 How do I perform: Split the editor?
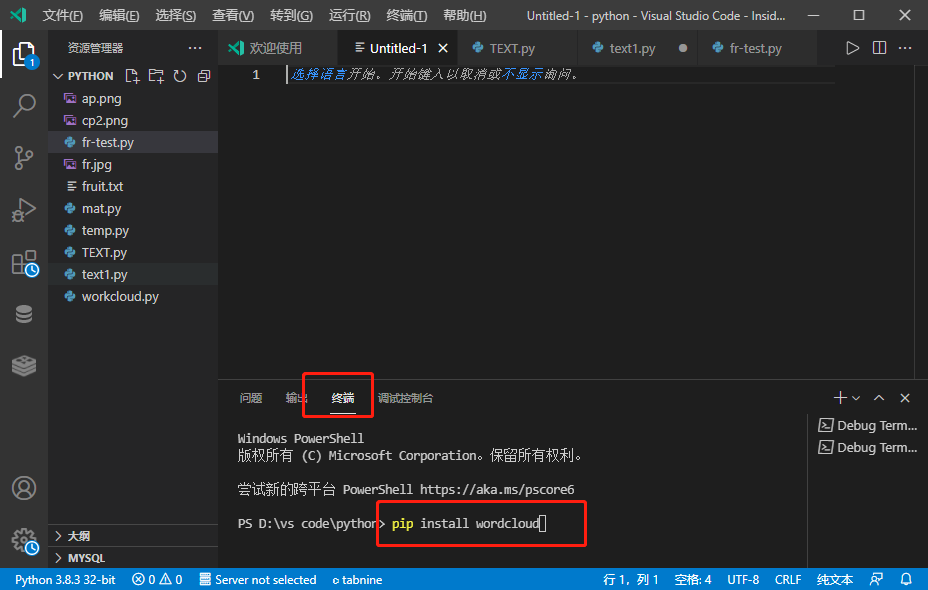click(x=880, y=47)
